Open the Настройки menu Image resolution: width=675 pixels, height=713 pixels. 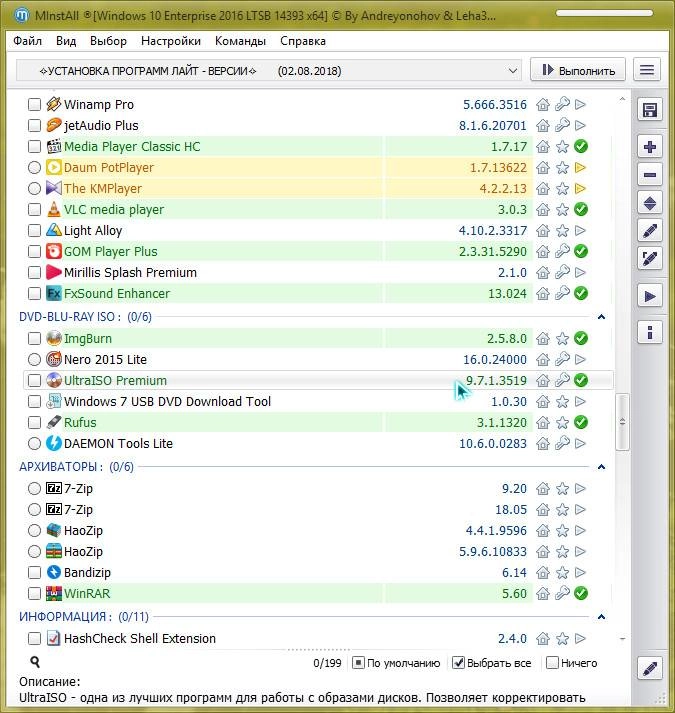[x=171, y=41]
